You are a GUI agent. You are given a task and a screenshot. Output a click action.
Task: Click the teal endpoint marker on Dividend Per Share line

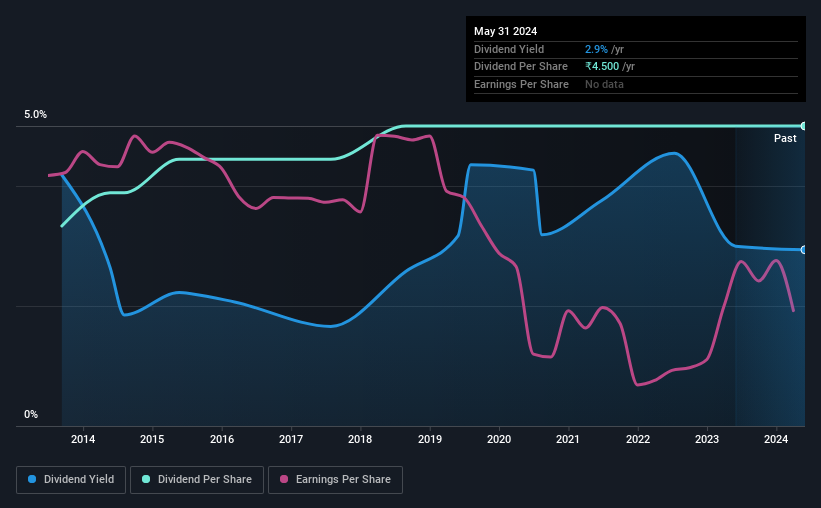pos(804,126)
